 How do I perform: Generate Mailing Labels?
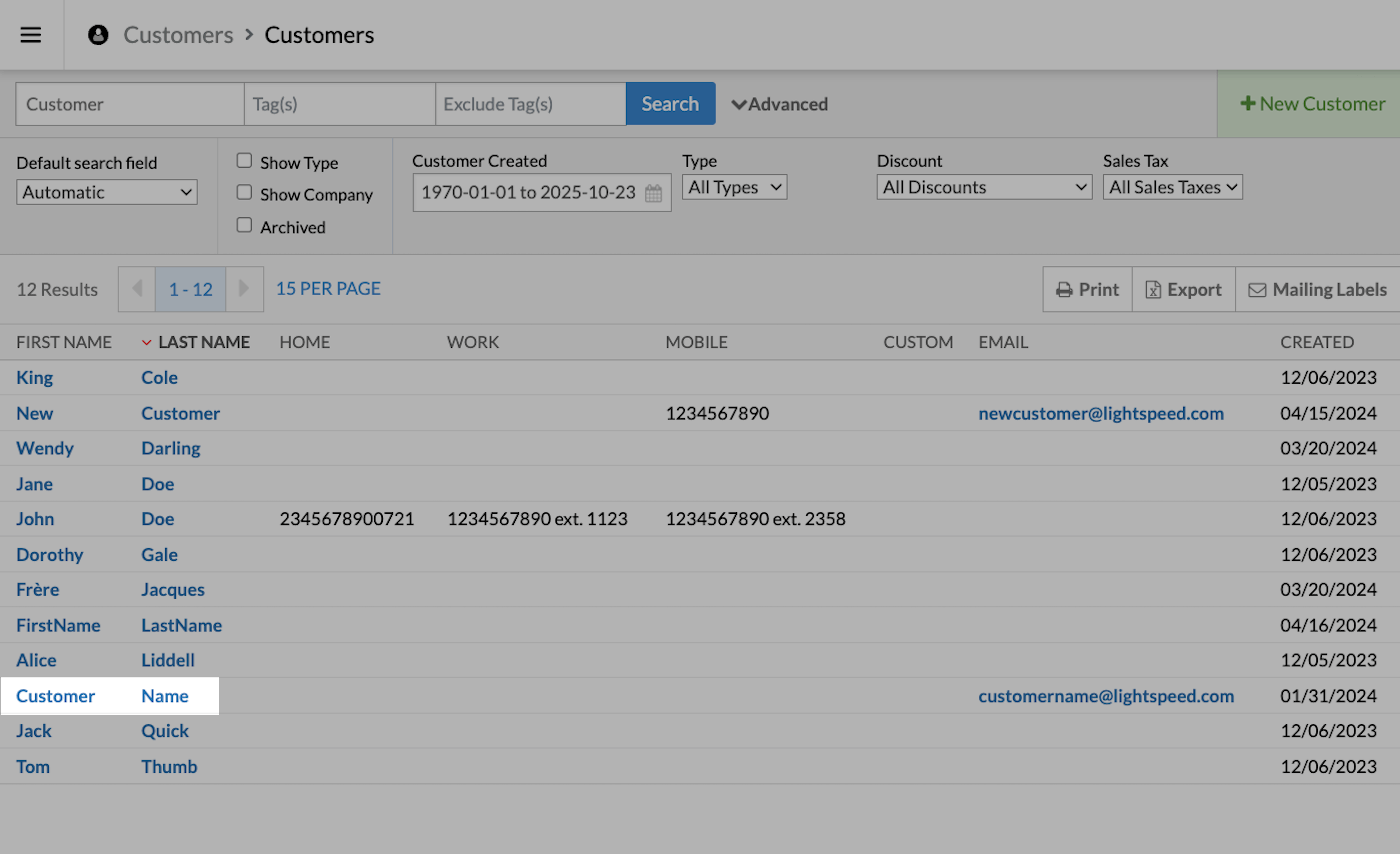coord(1317,289)
